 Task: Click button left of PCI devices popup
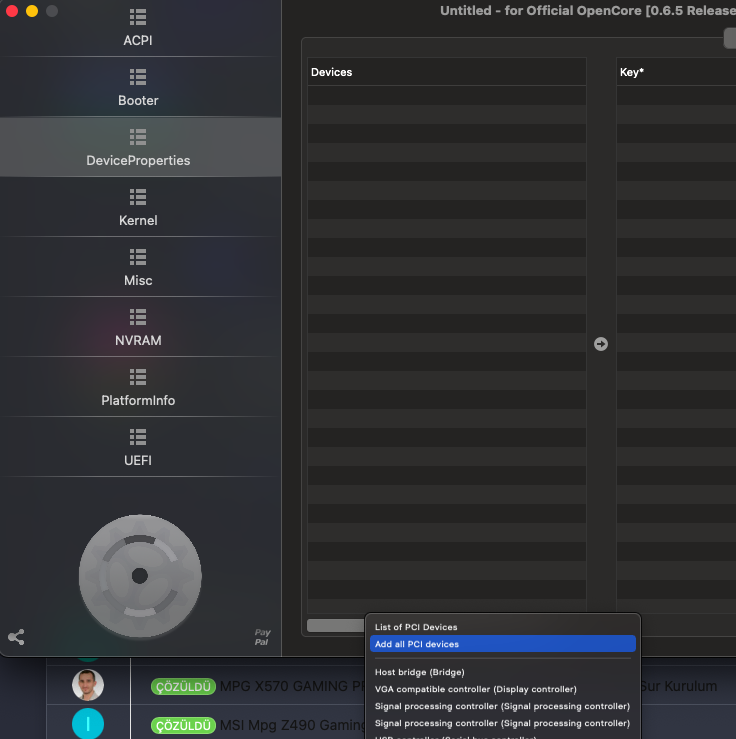(335, 625)
